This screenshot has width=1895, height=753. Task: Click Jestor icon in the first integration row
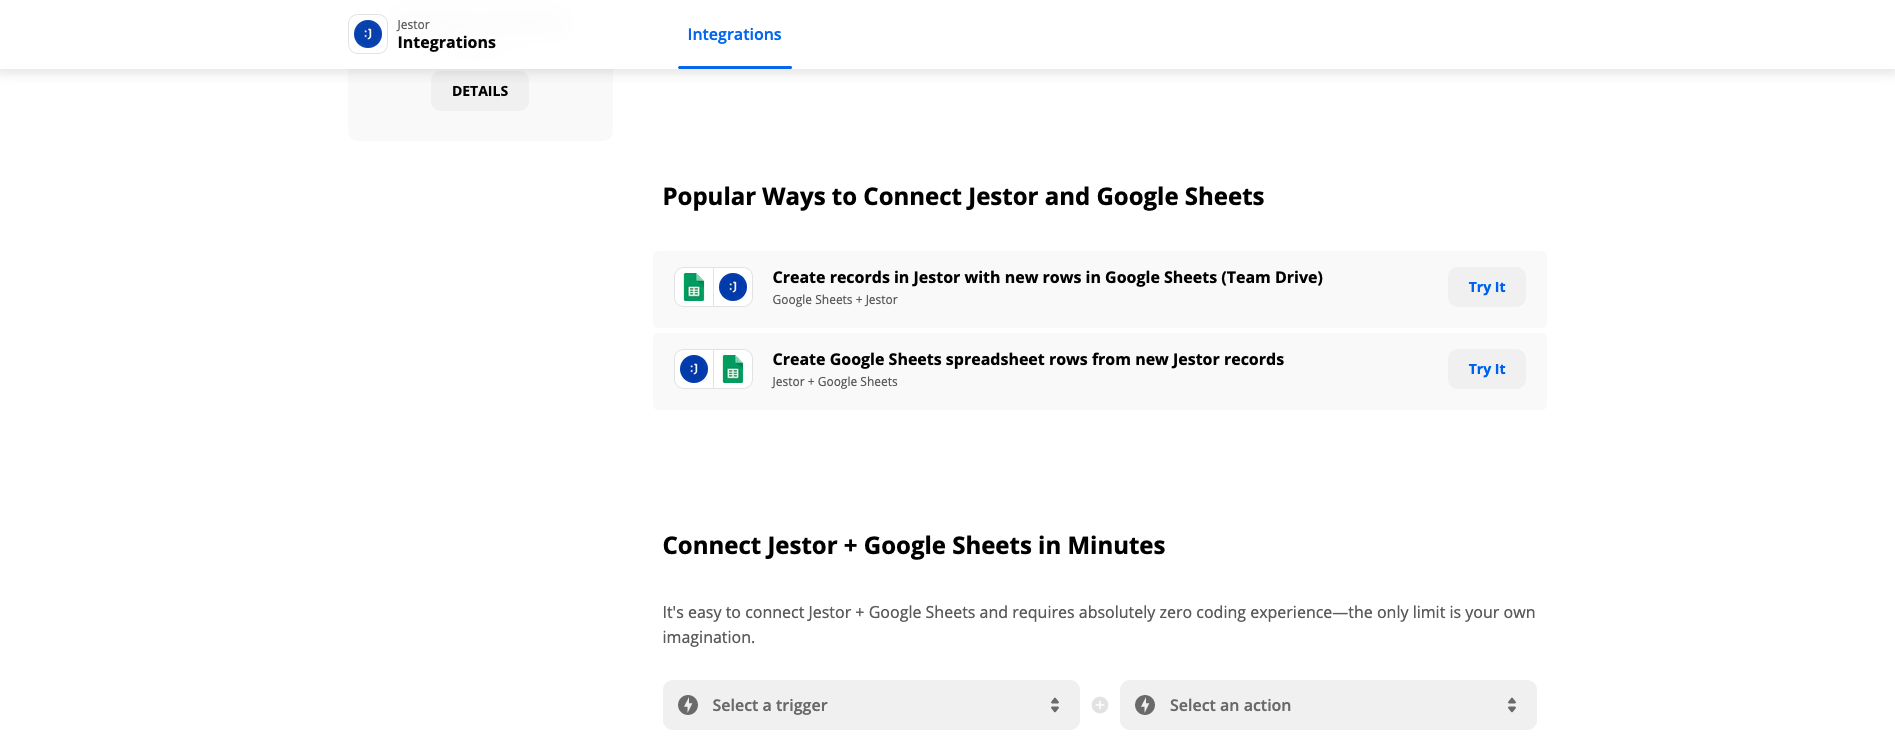(x=733, y=287)
